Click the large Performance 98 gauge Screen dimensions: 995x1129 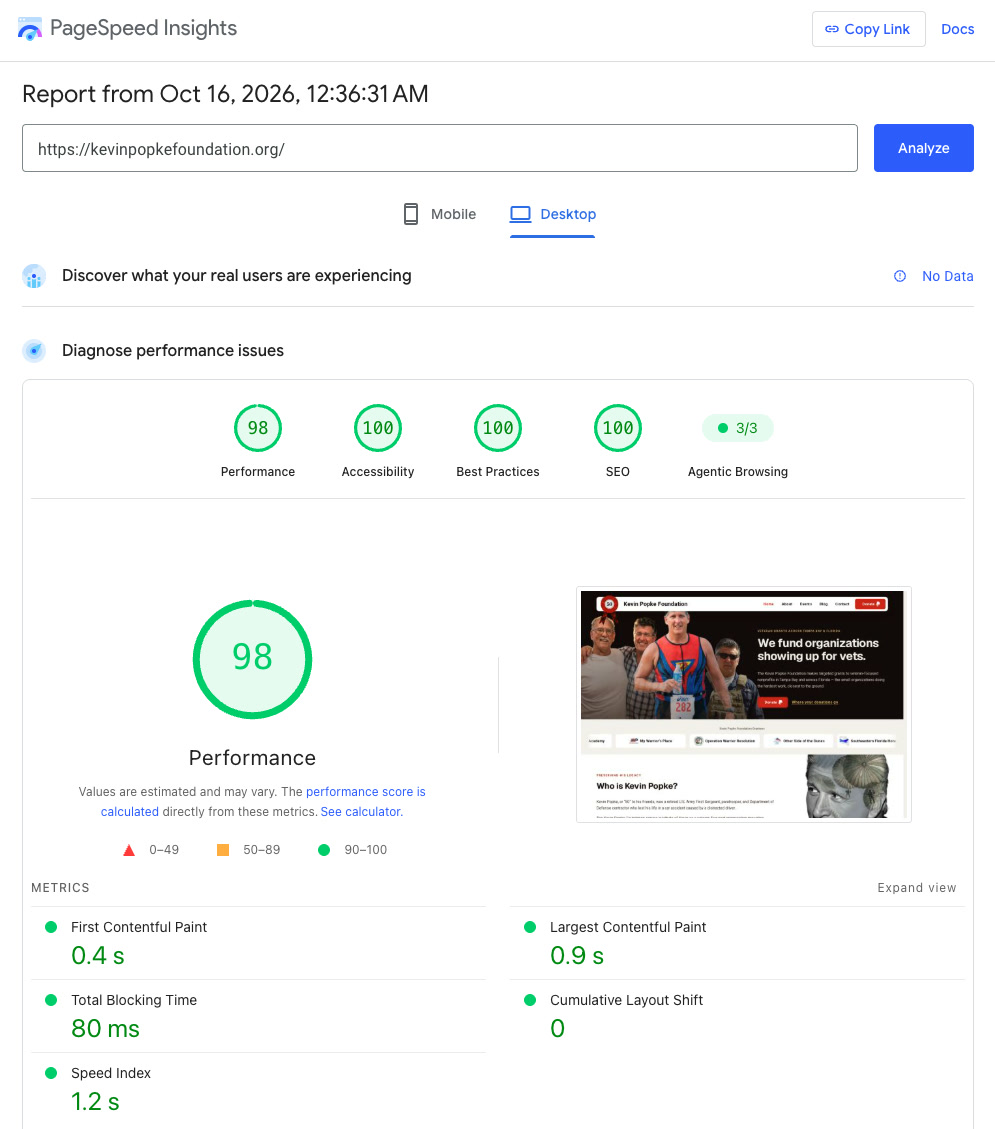(x=252, y=659)
